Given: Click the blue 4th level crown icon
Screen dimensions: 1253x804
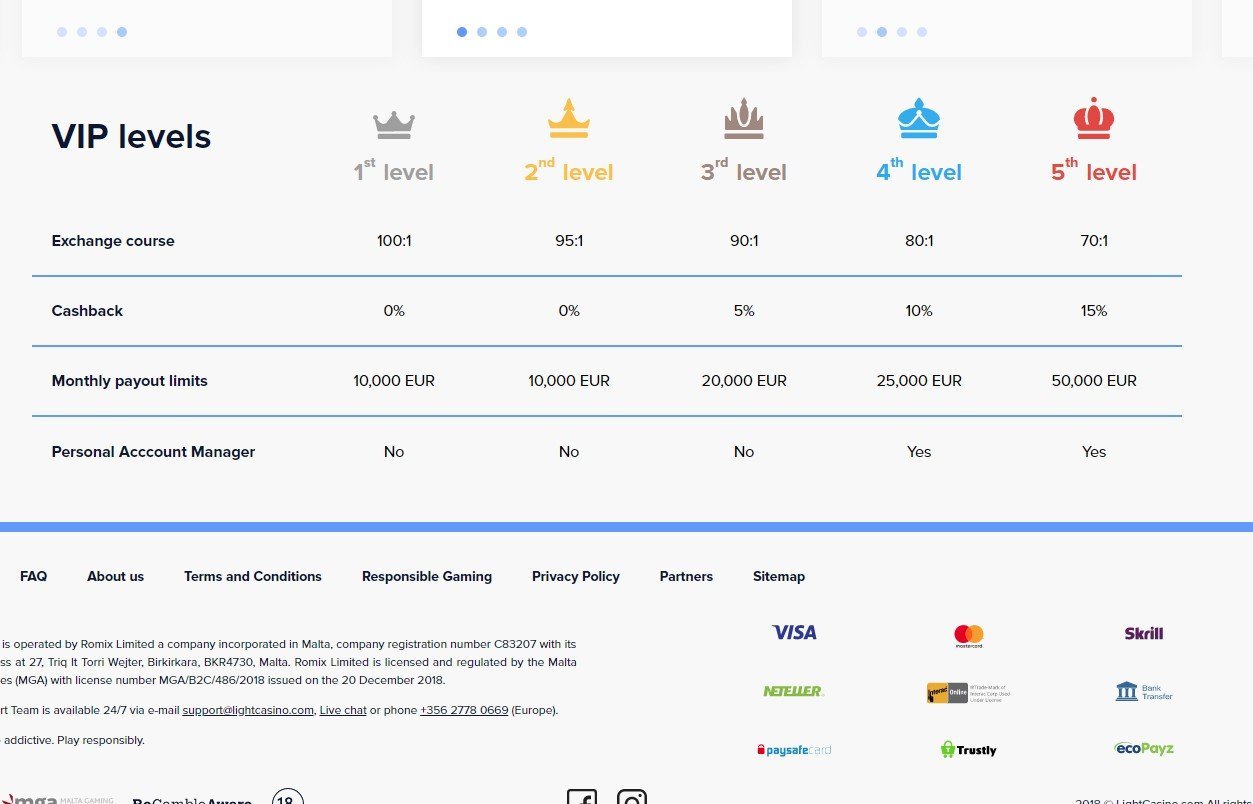Looking at the screenshot, I should [x=918, y=120].
